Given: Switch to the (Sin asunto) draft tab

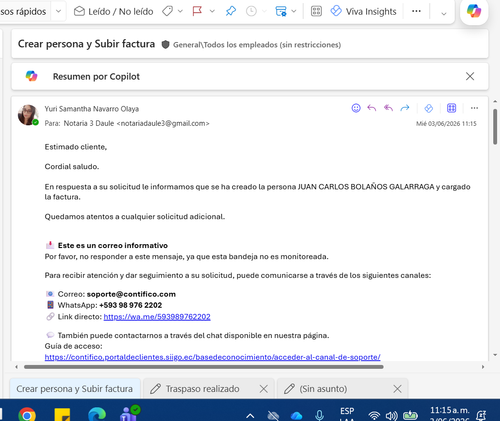Looking at the screenshot, I should click(322, 389).
